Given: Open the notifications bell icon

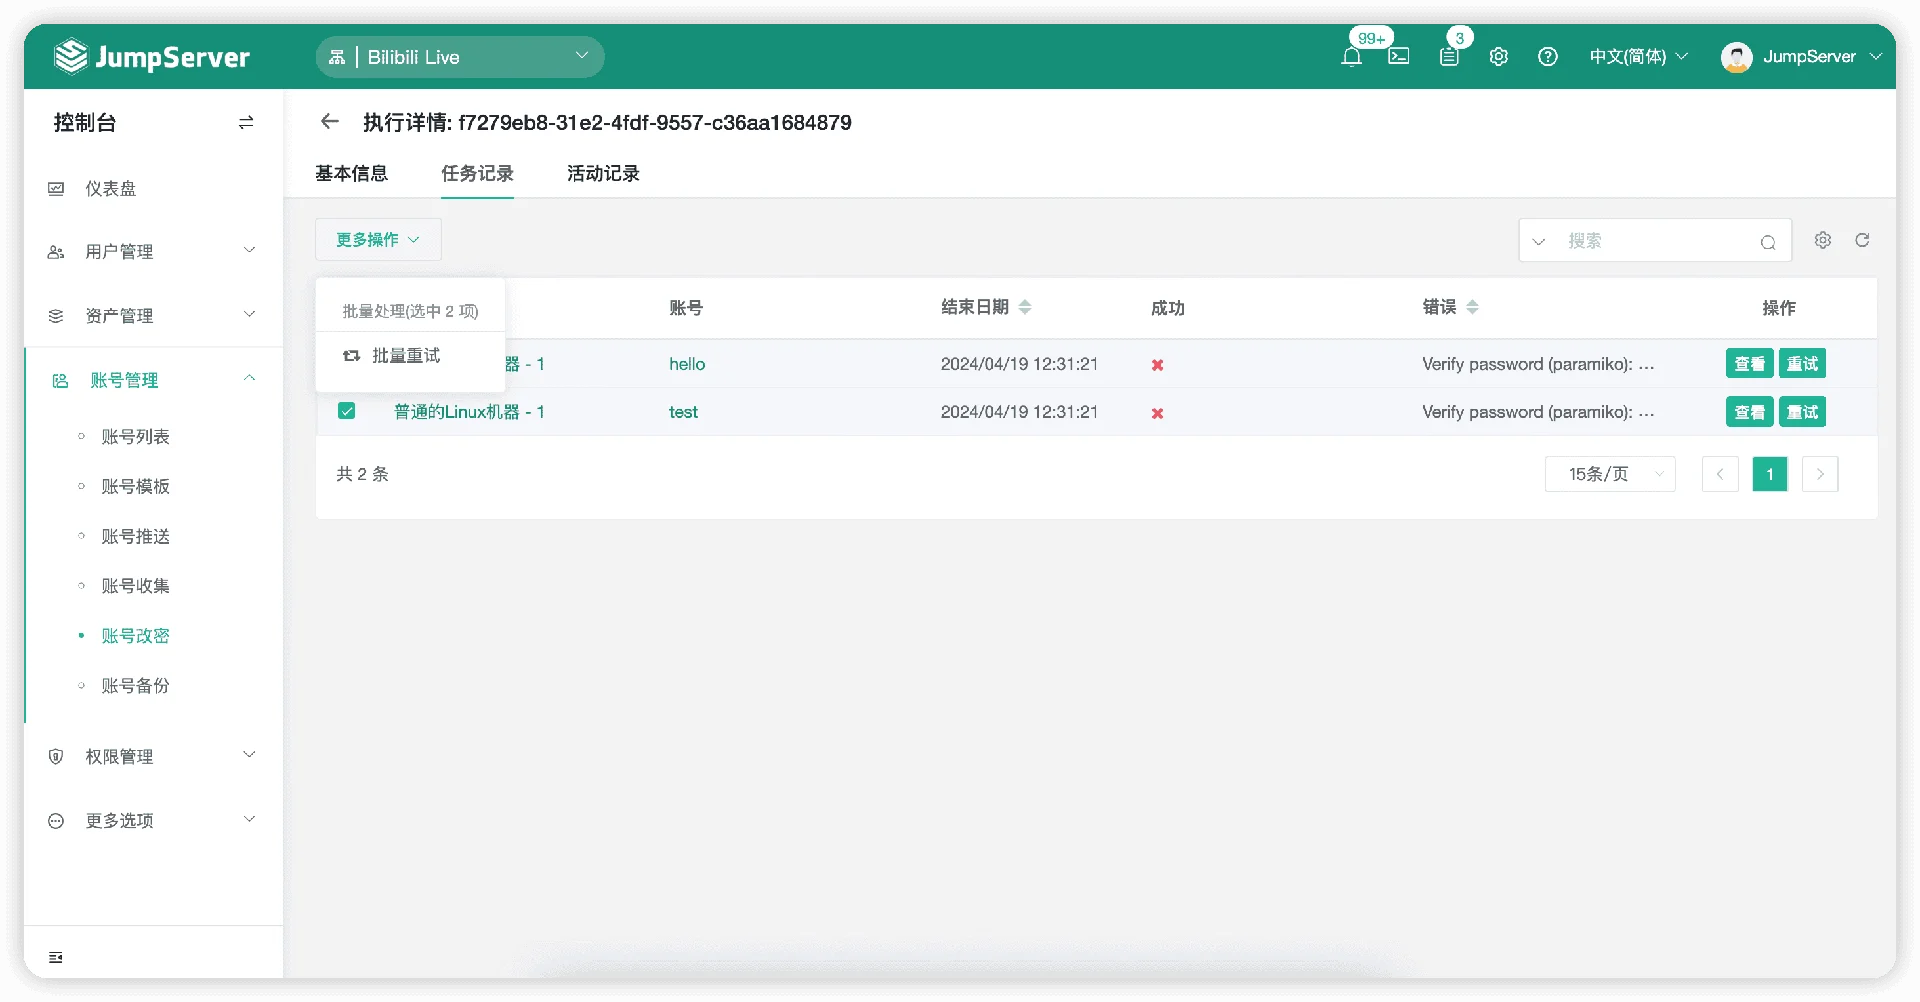Looking at the screenshot, I should [1351, 57].
